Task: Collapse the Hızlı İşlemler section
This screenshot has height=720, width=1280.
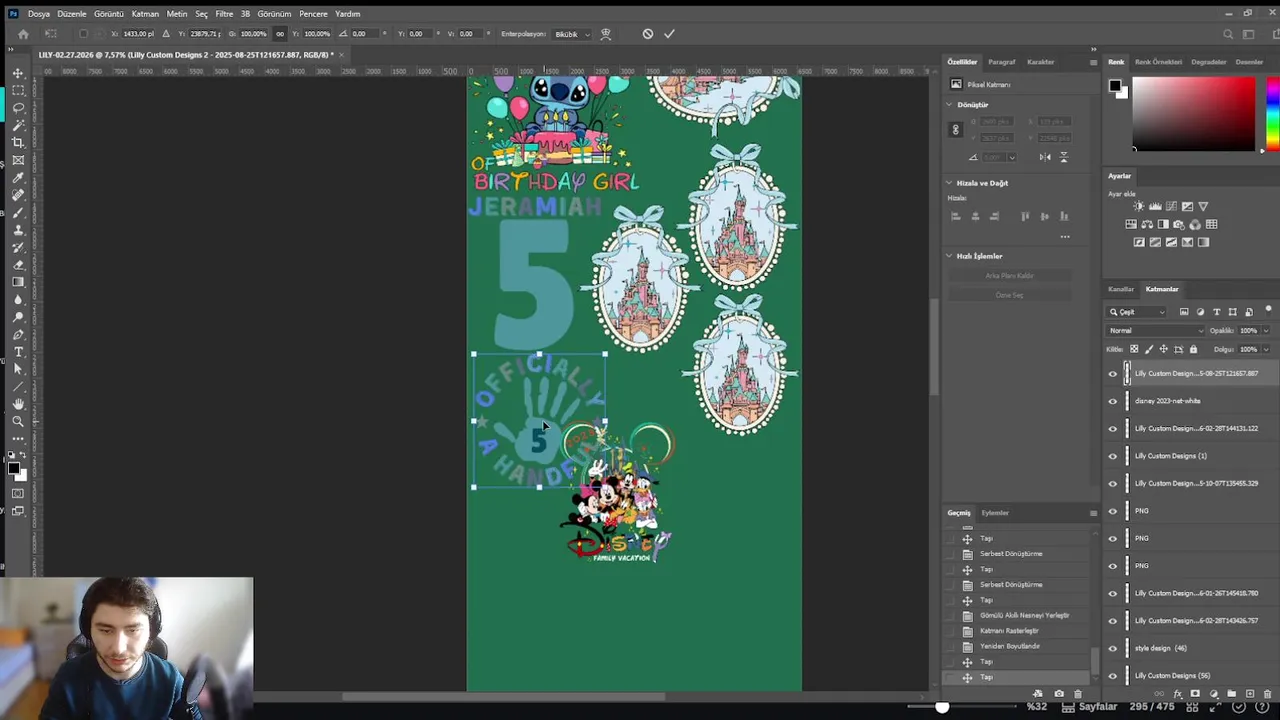Action: (x=949, y=256)
